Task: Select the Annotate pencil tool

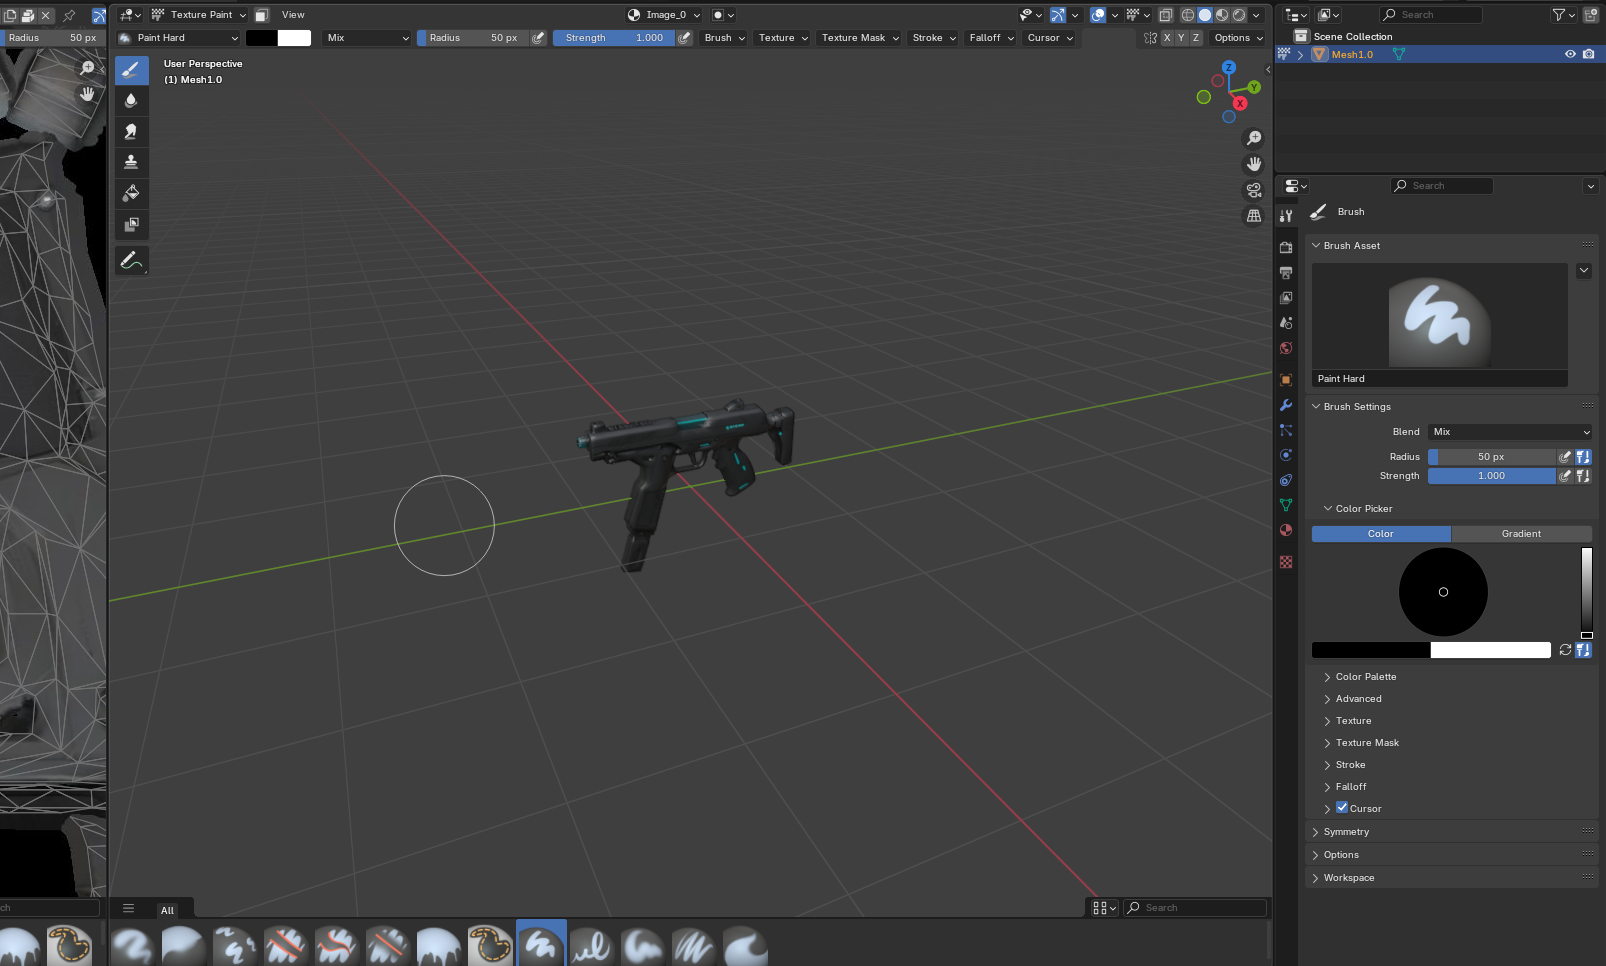Action: (x=131, y=260)
